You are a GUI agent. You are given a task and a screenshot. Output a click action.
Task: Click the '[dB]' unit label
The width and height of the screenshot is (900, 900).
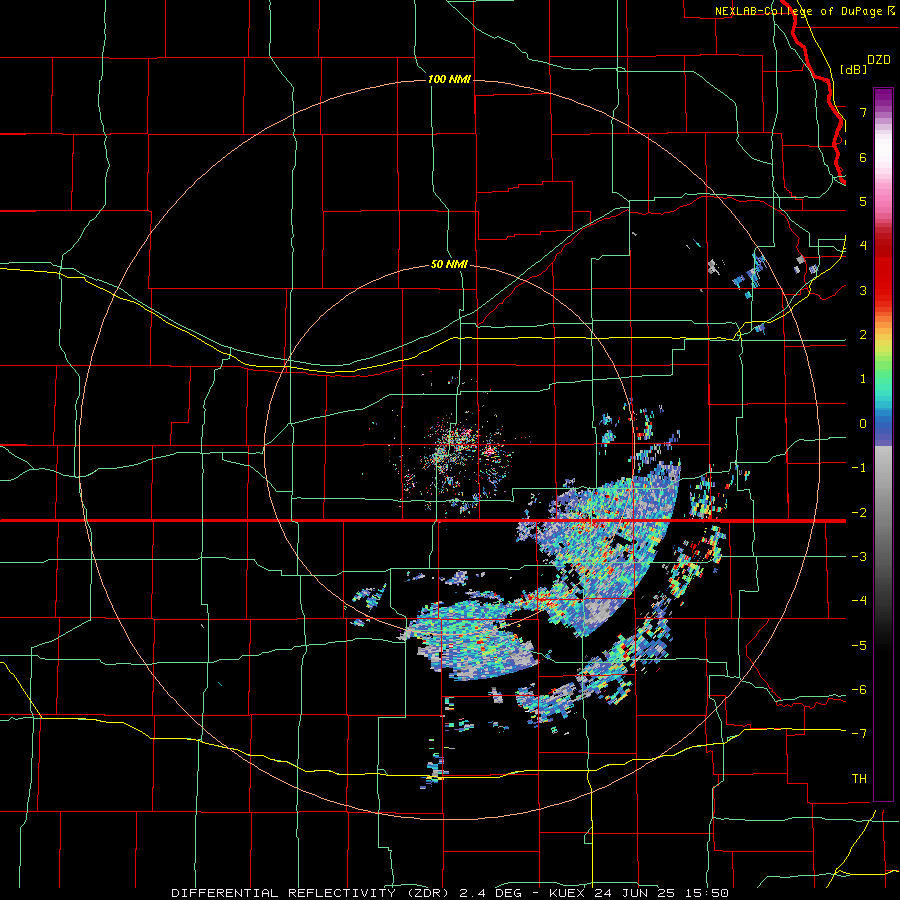(x=853, y=69)
